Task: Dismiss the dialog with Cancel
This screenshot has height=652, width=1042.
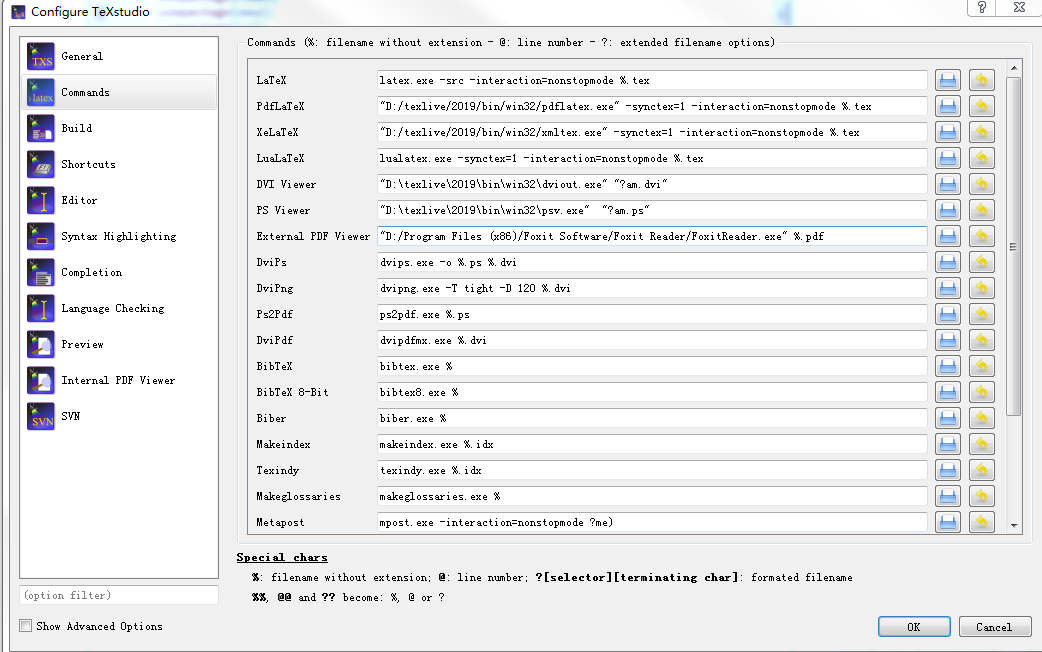Action: (x=994, y=626)
